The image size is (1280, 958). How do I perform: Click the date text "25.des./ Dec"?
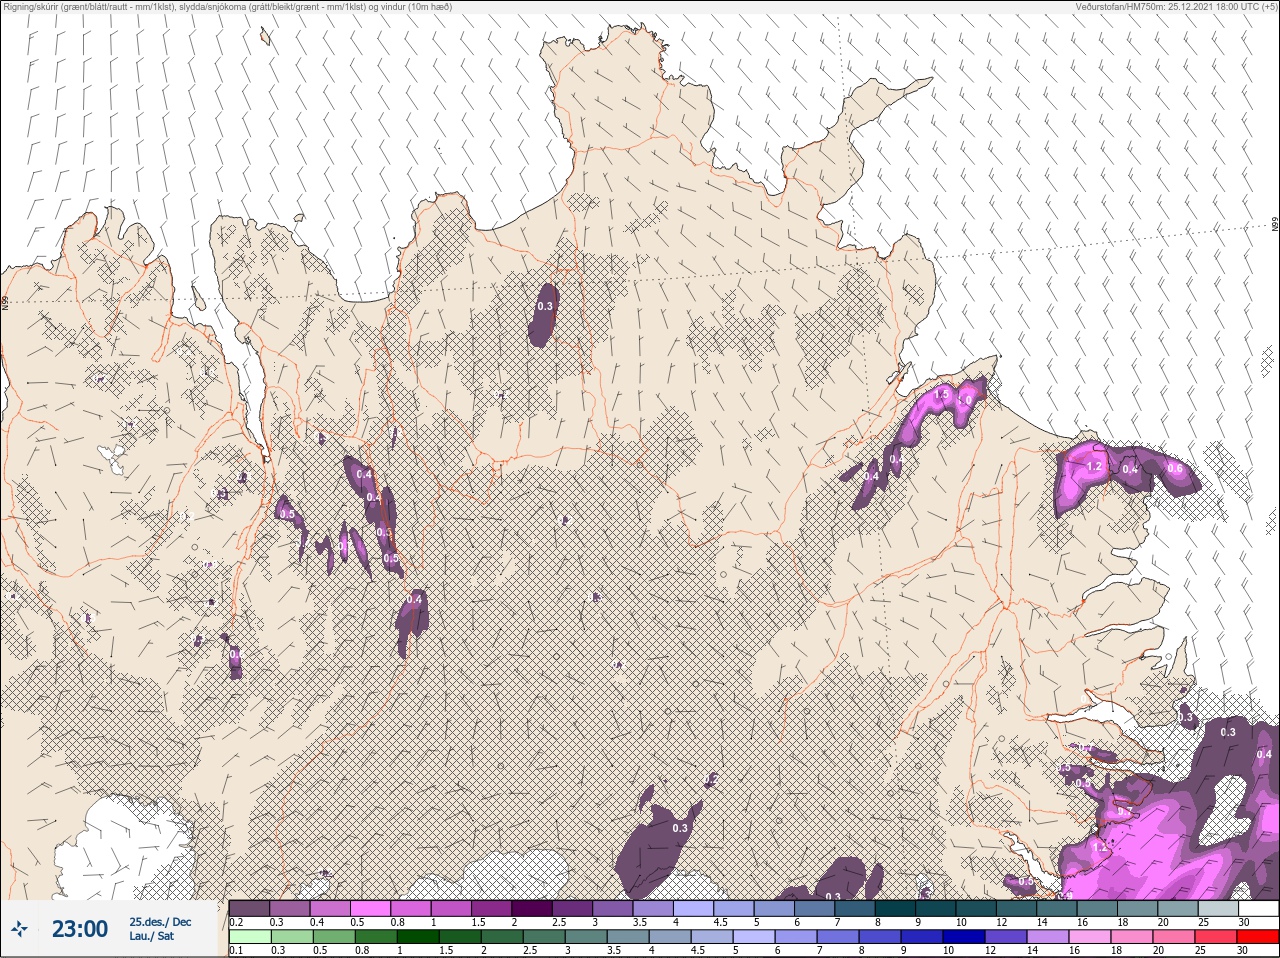pyautogui.click(x=160, y=922)
